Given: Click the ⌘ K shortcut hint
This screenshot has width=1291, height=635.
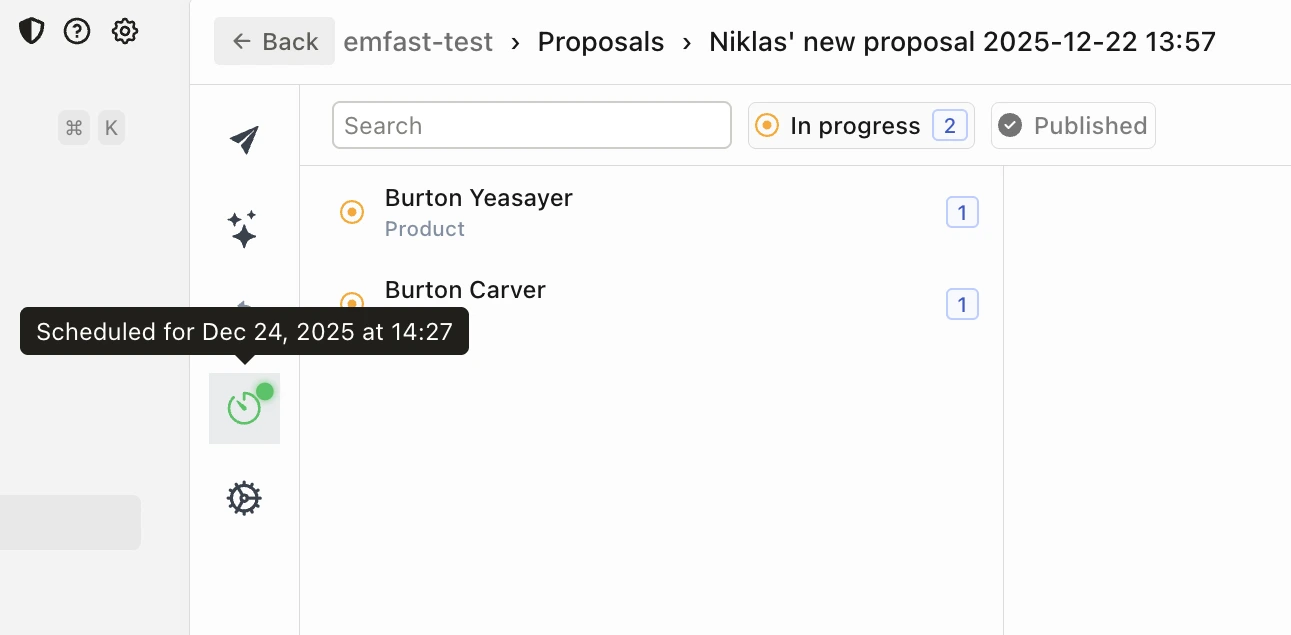Looking at the screenshot, I should [91, 128].
